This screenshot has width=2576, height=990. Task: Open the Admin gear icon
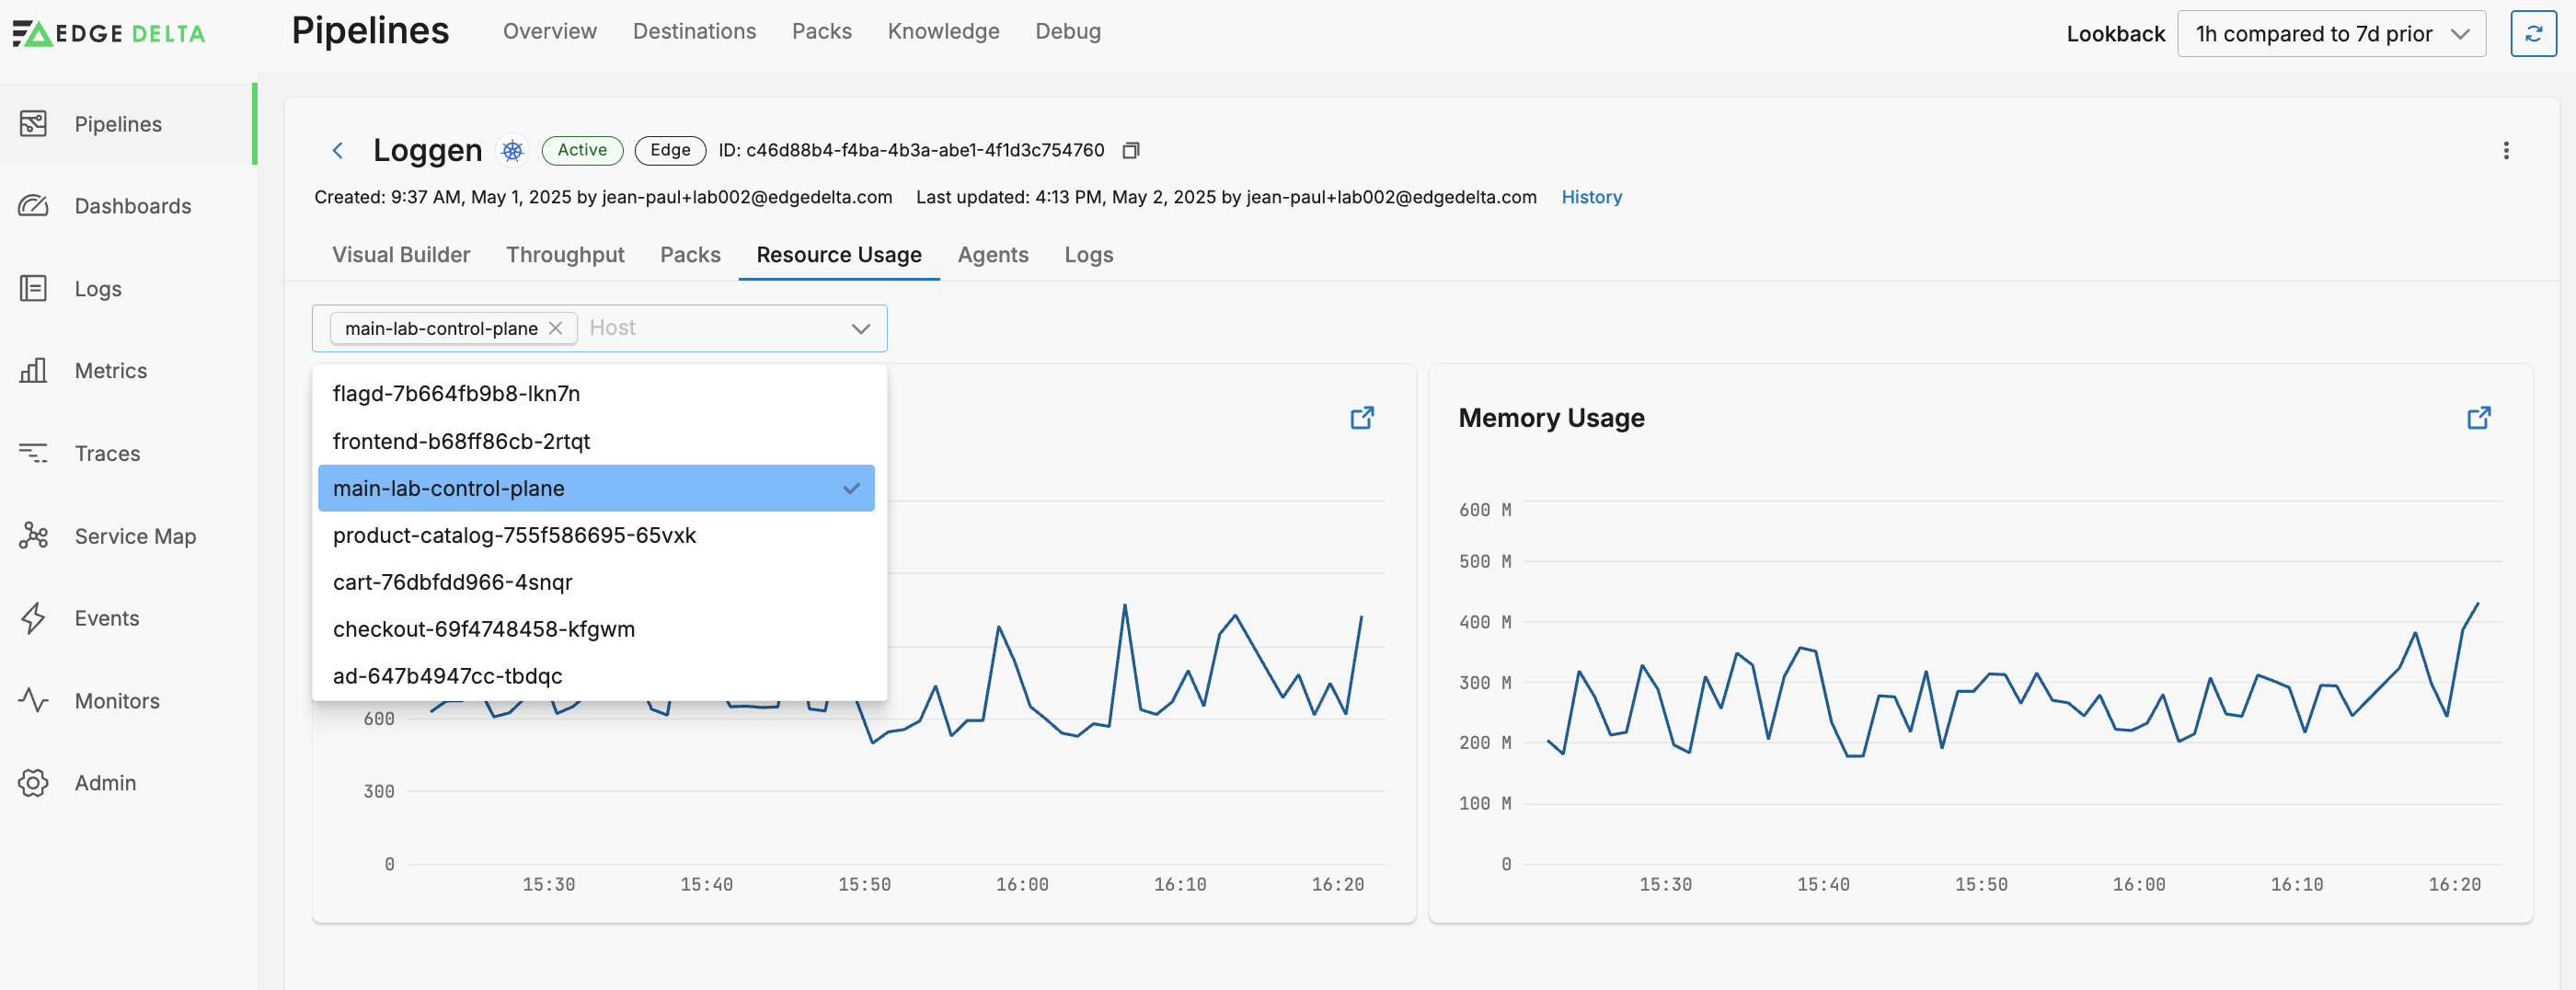33,782
